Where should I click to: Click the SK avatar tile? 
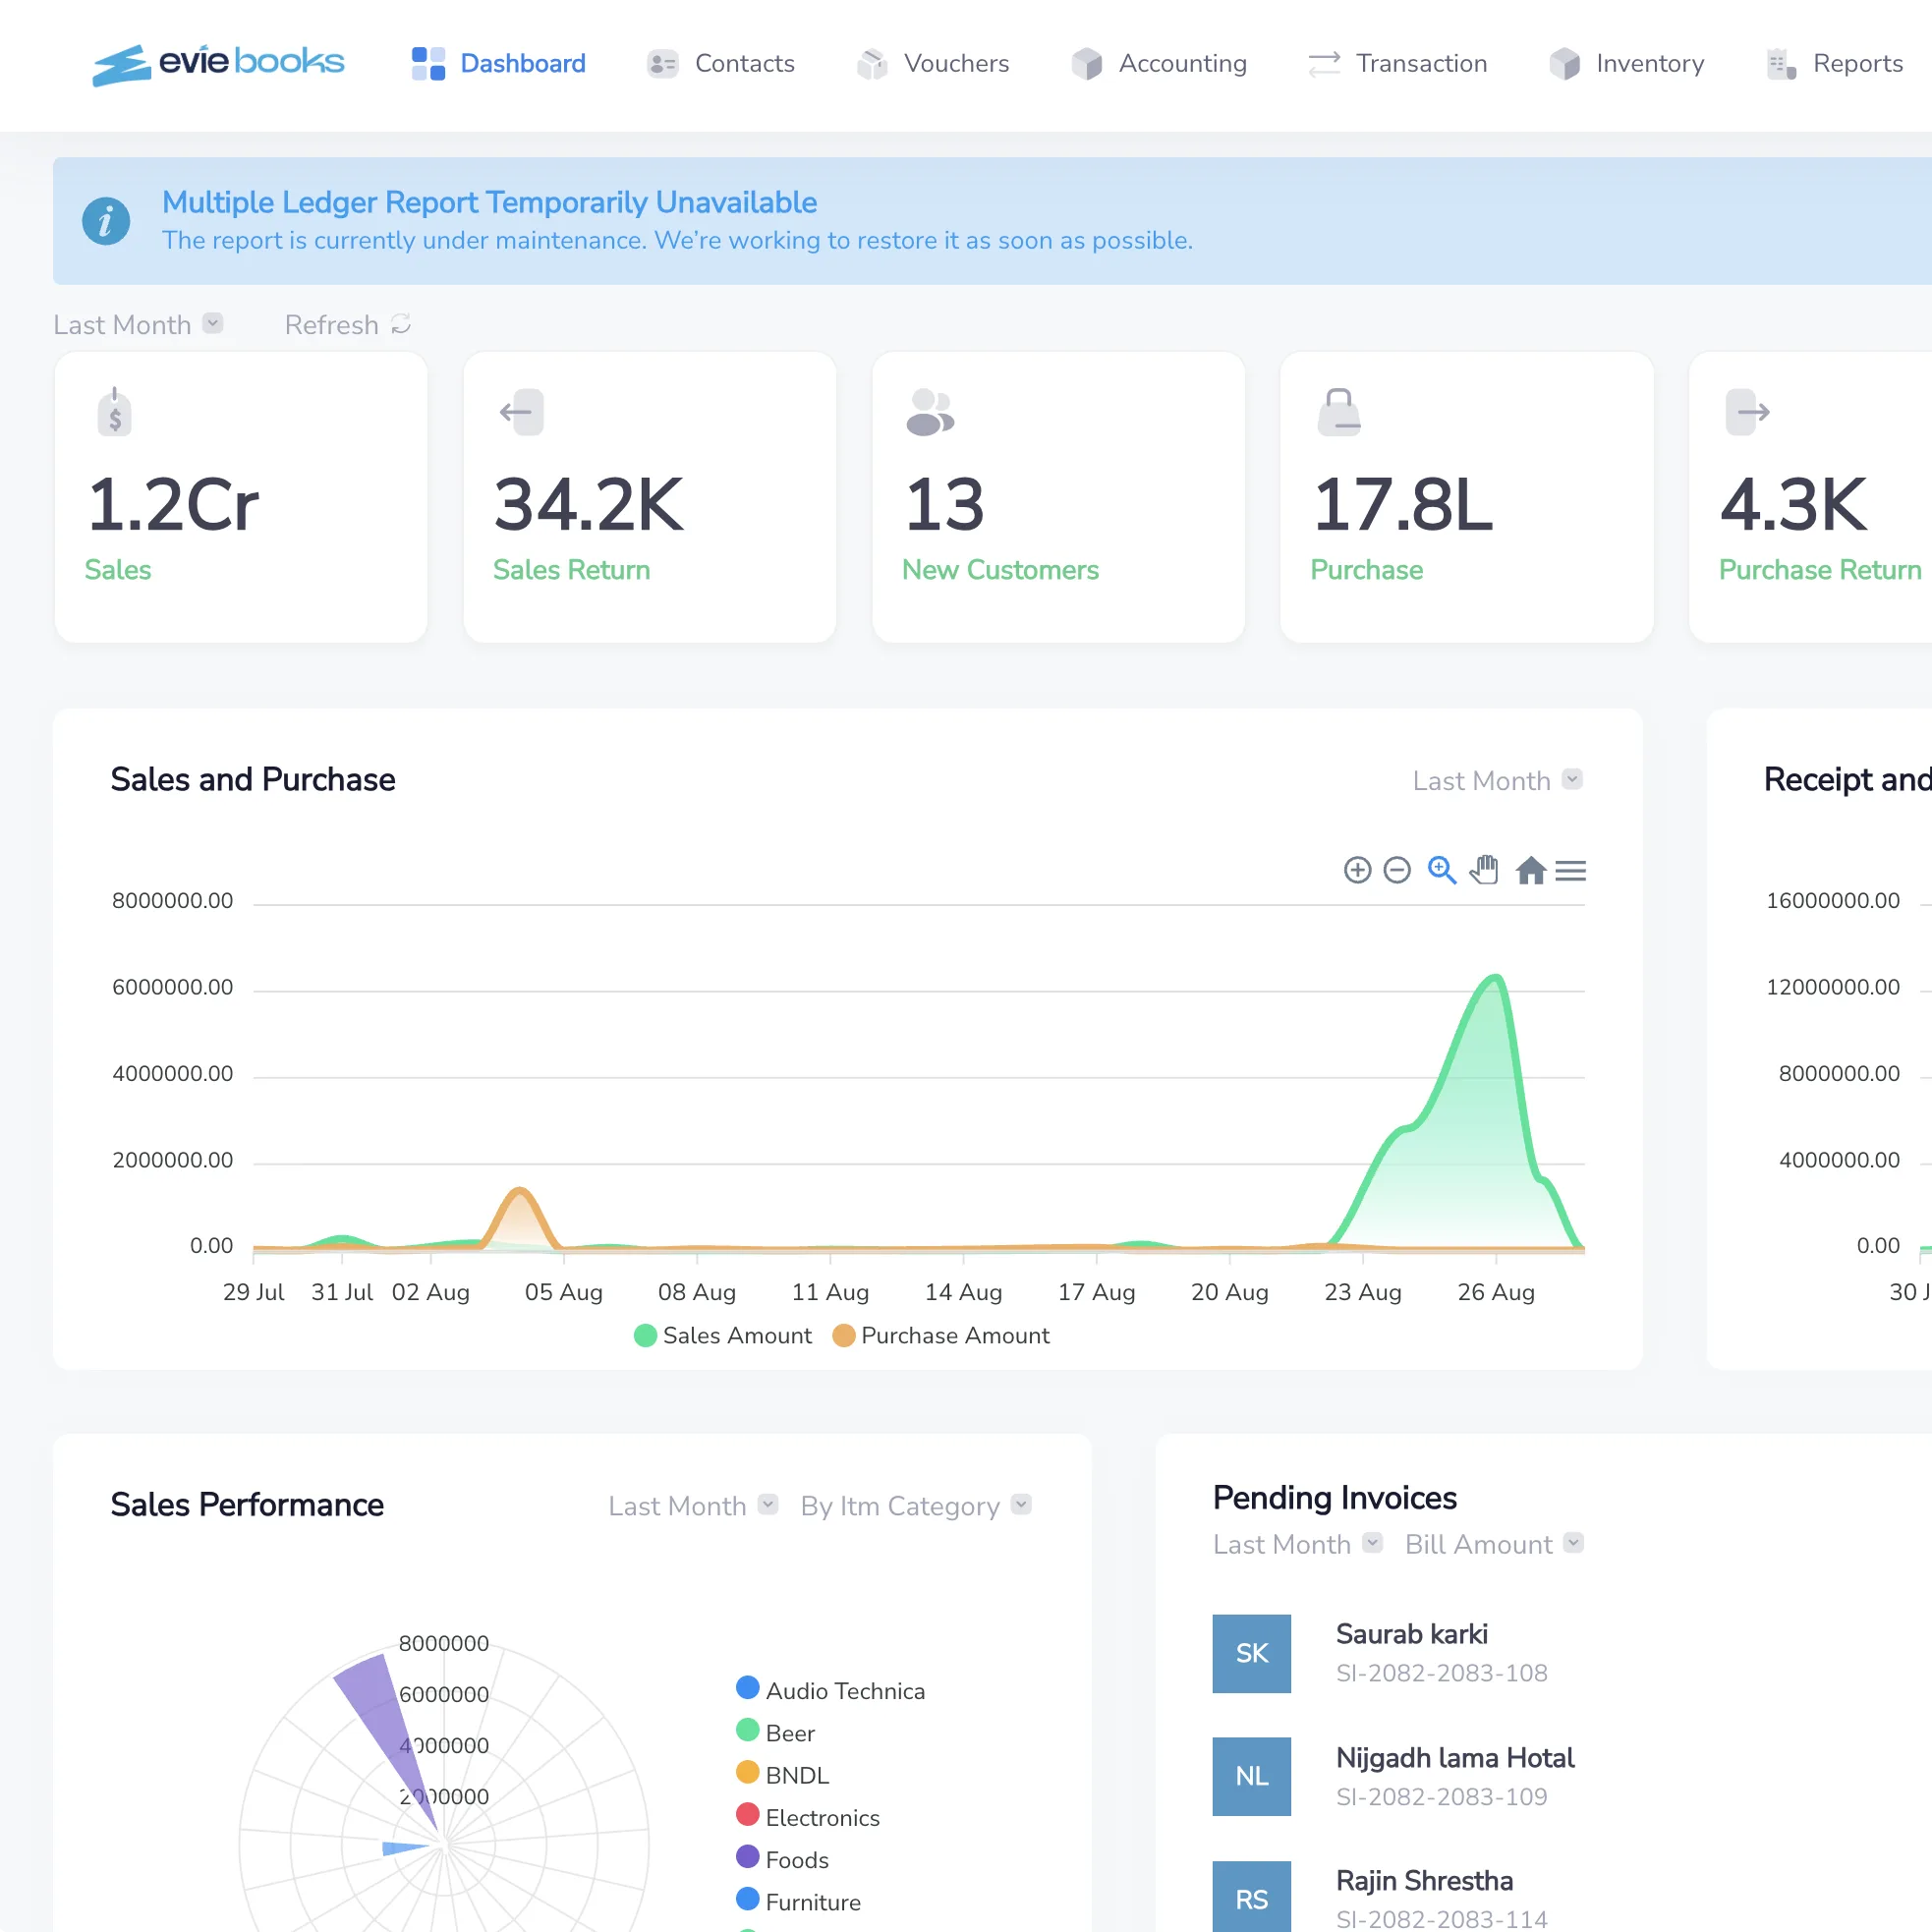tap(1251, 1653)
